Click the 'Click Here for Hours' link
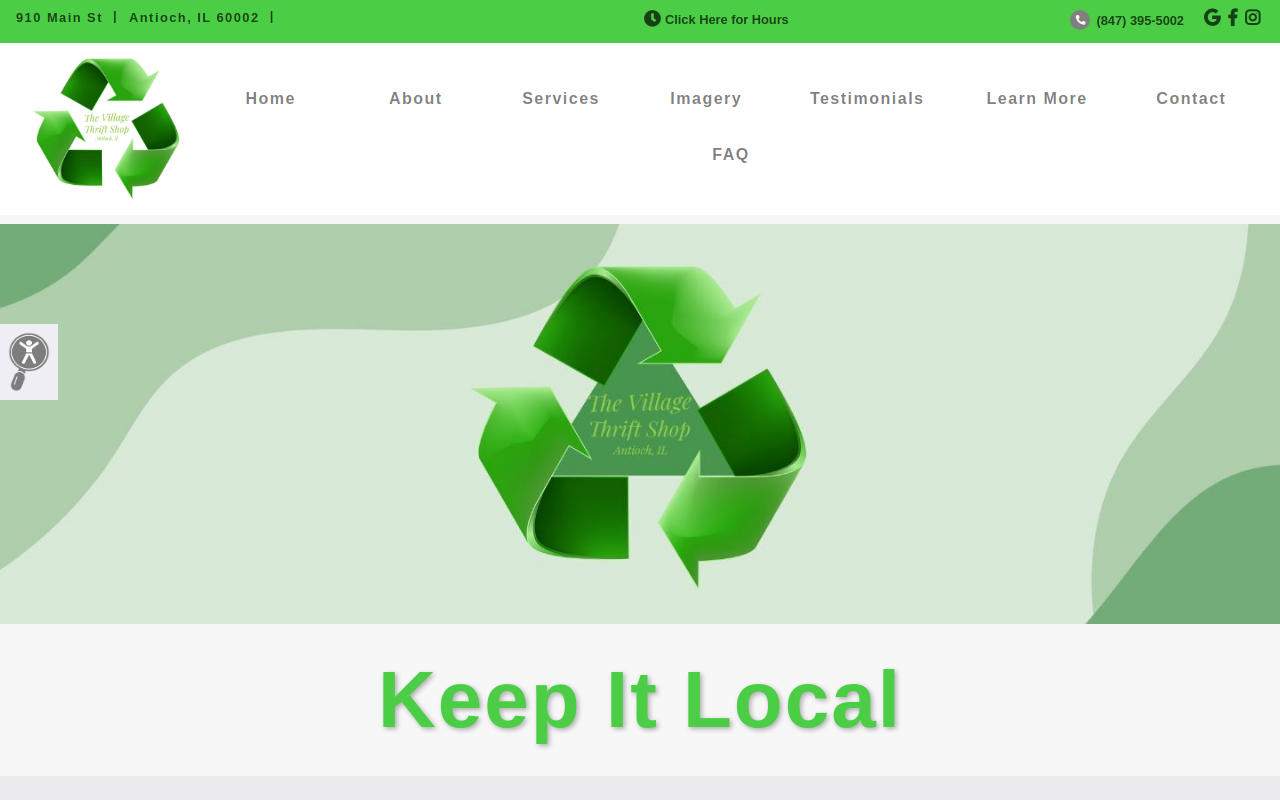Viewport: 1280px width, 800px height. point(727,20)
